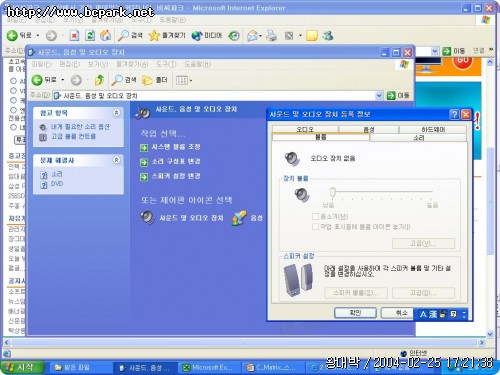
Task: Select third radio button in web page sidebar
Action: point(13,100)
